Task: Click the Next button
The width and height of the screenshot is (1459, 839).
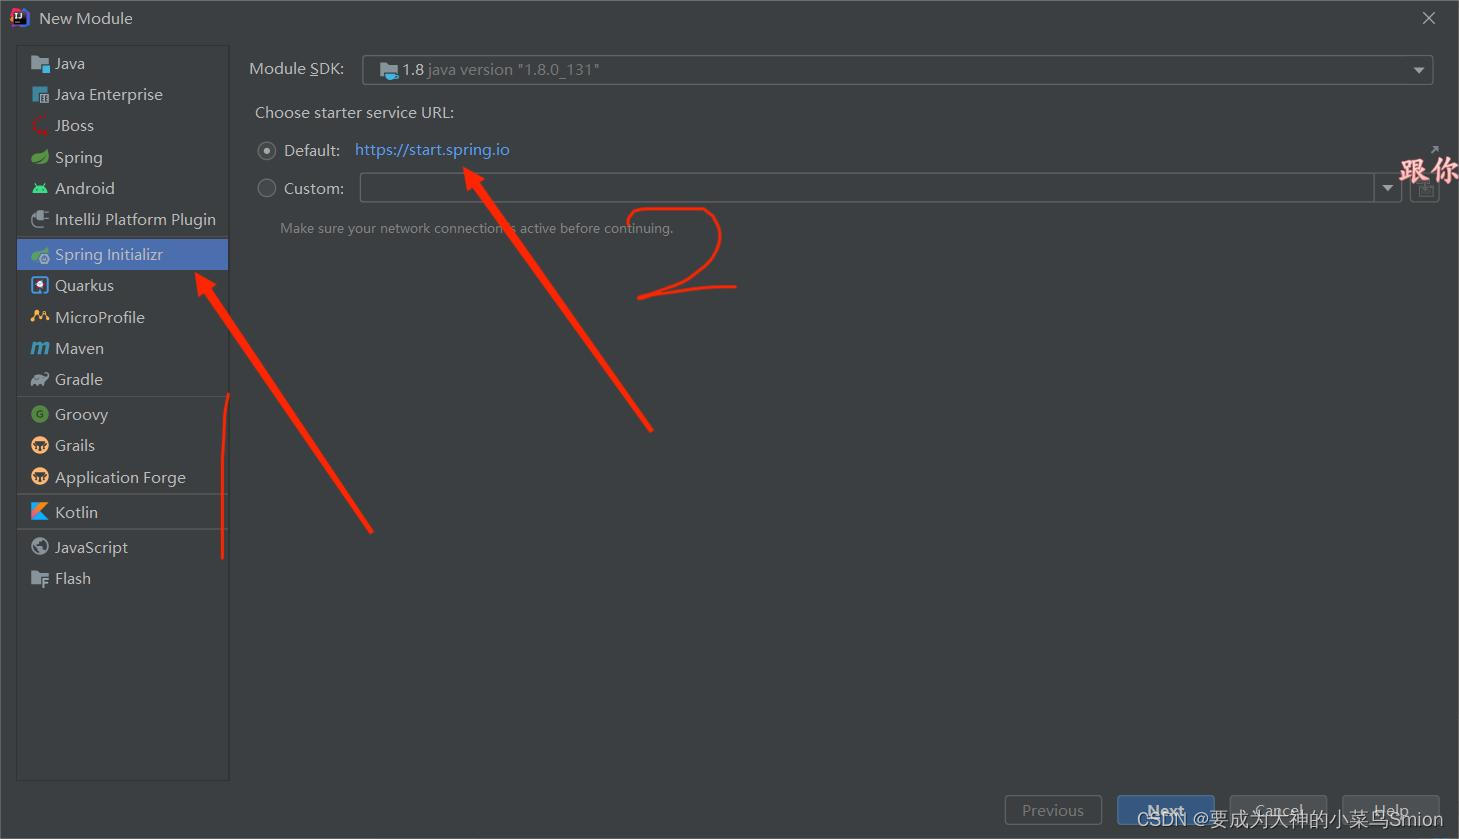Action: [x=1165, y=811]
